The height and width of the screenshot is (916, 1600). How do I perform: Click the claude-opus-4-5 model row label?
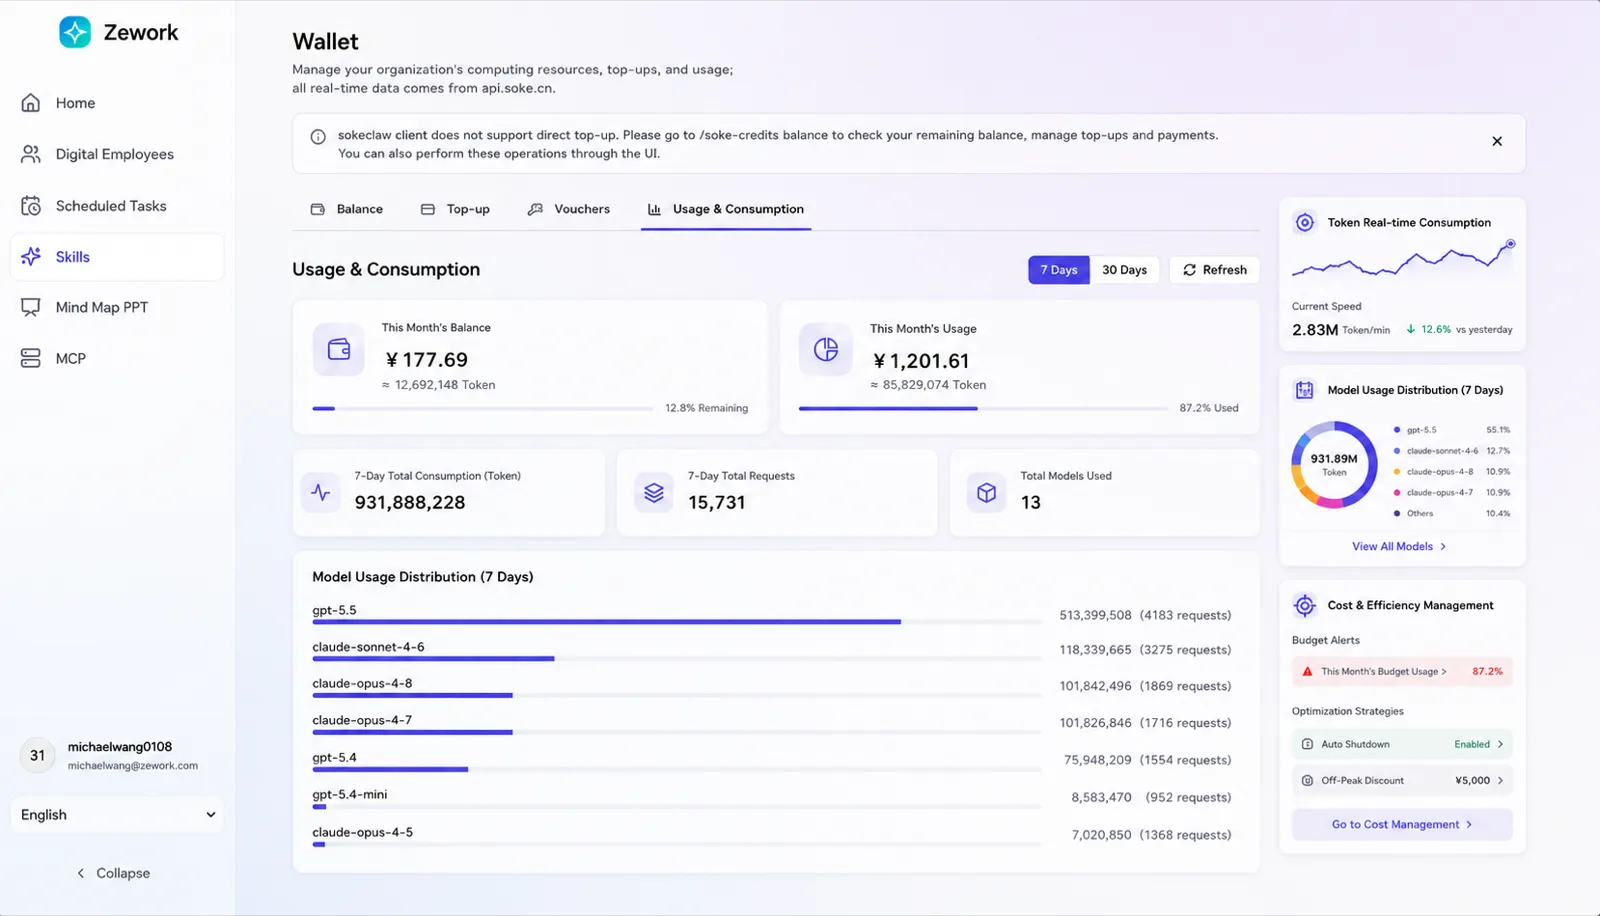(362, 832)
